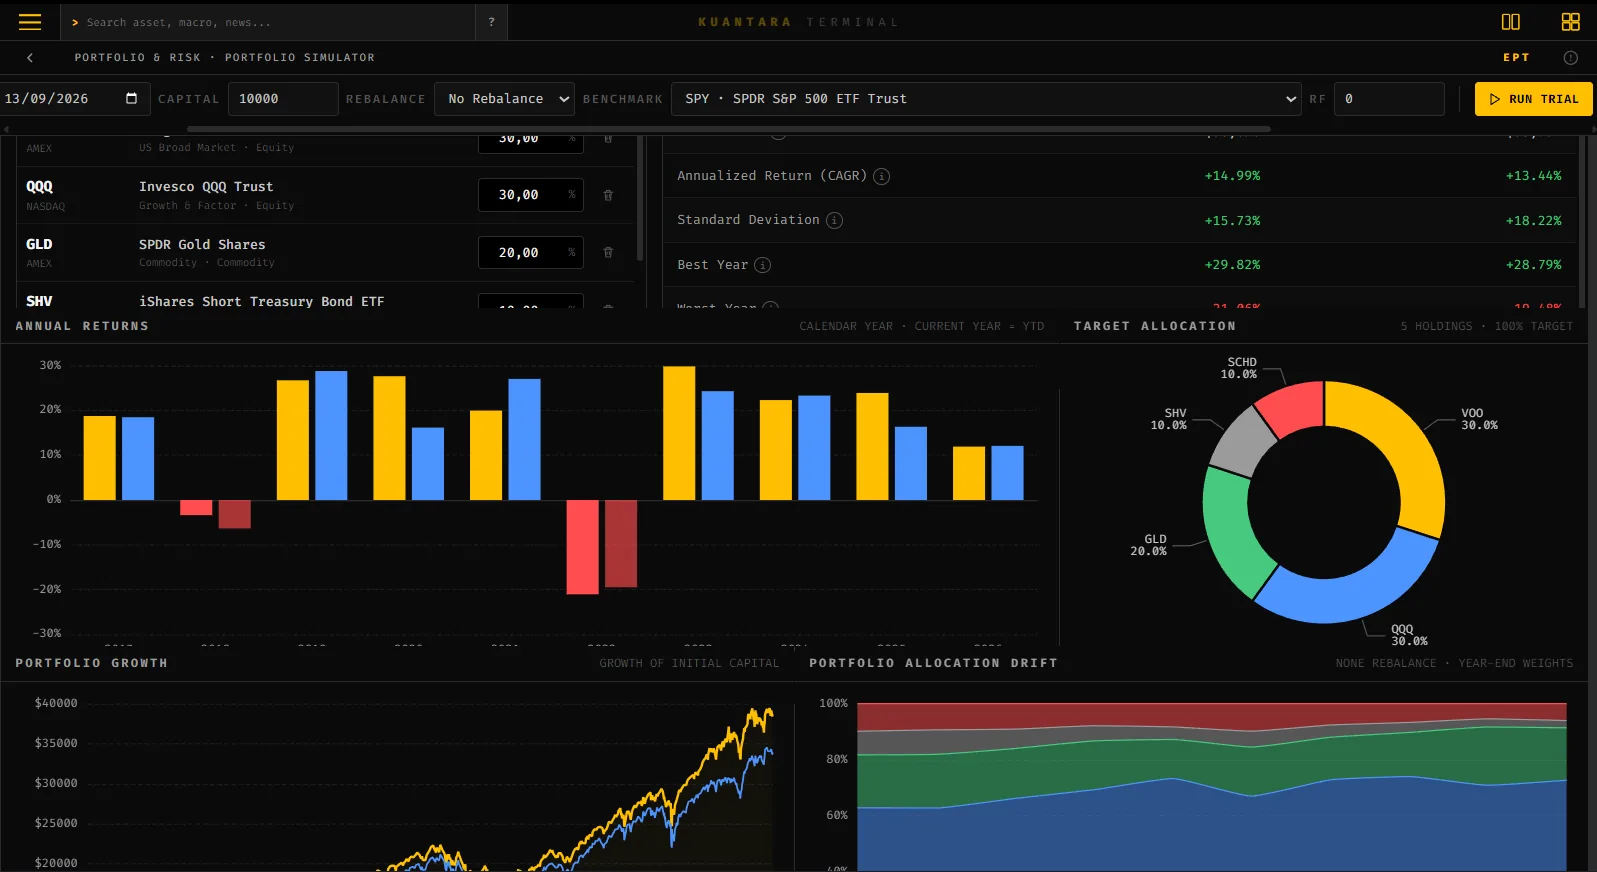Click the 'GROWTH OF INITIAL CAPITAL' caption
This screenshot has height=872, width=1597.
689,663
